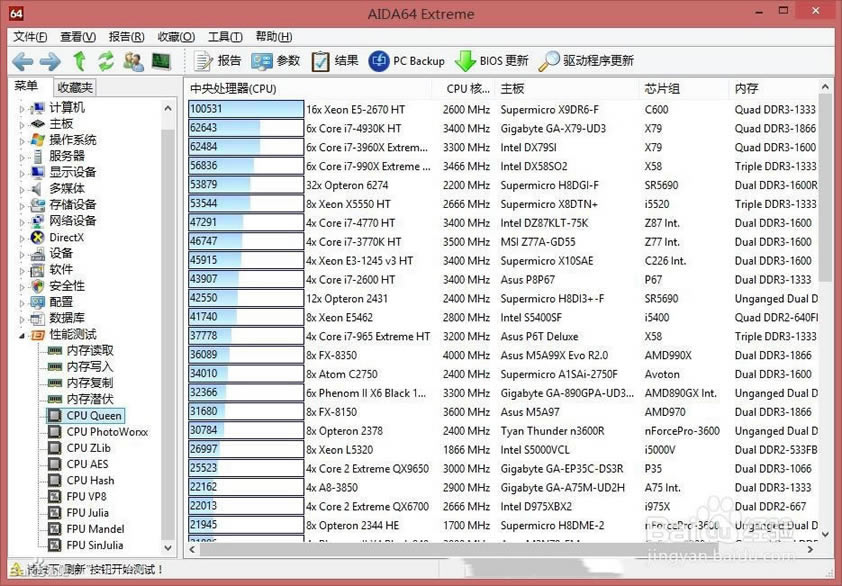Select the FPU VP8 benchmark
Screen dimensions: 842x586
pyautogui.click(x=86, y=496)
